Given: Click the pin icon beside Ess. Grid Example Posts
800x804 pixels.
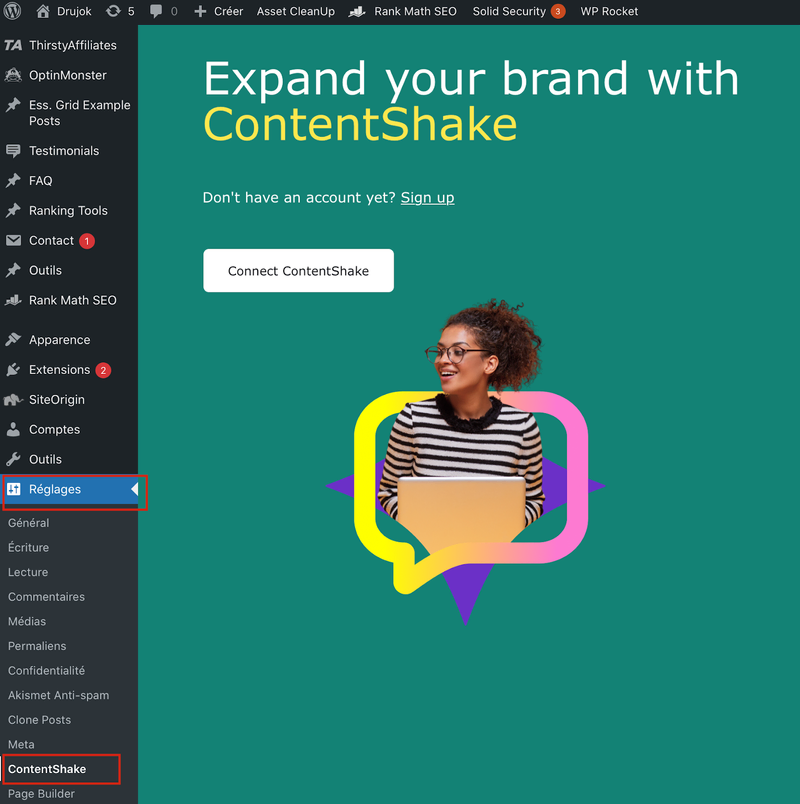Looking at the screenshot, I should (x=13, y=105).
